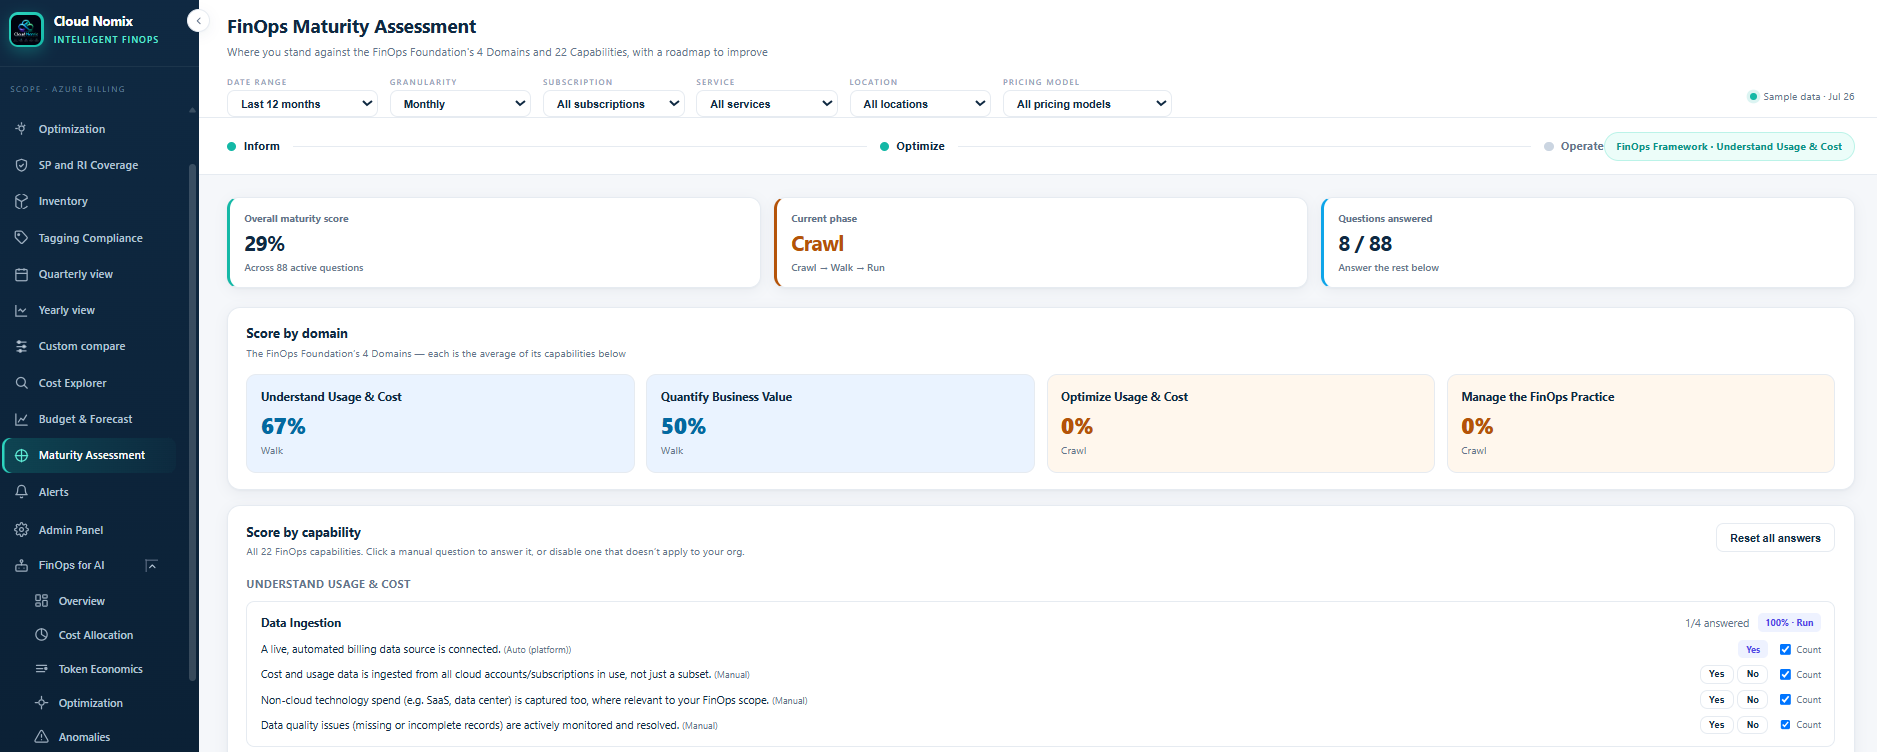
Task: Click the Yearly view chart icon
Action: [21, 310]
